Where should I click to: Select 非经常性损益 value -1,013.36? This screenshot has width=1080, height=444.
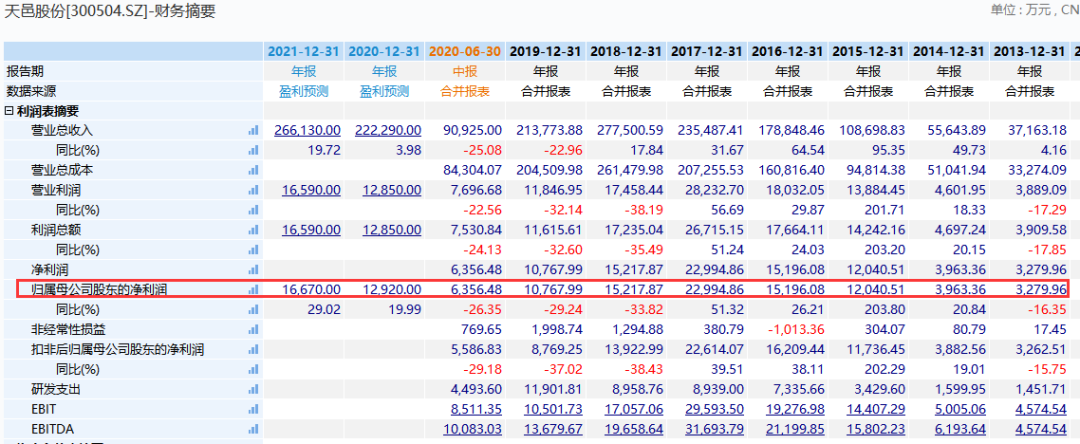(x=797, y=330)
